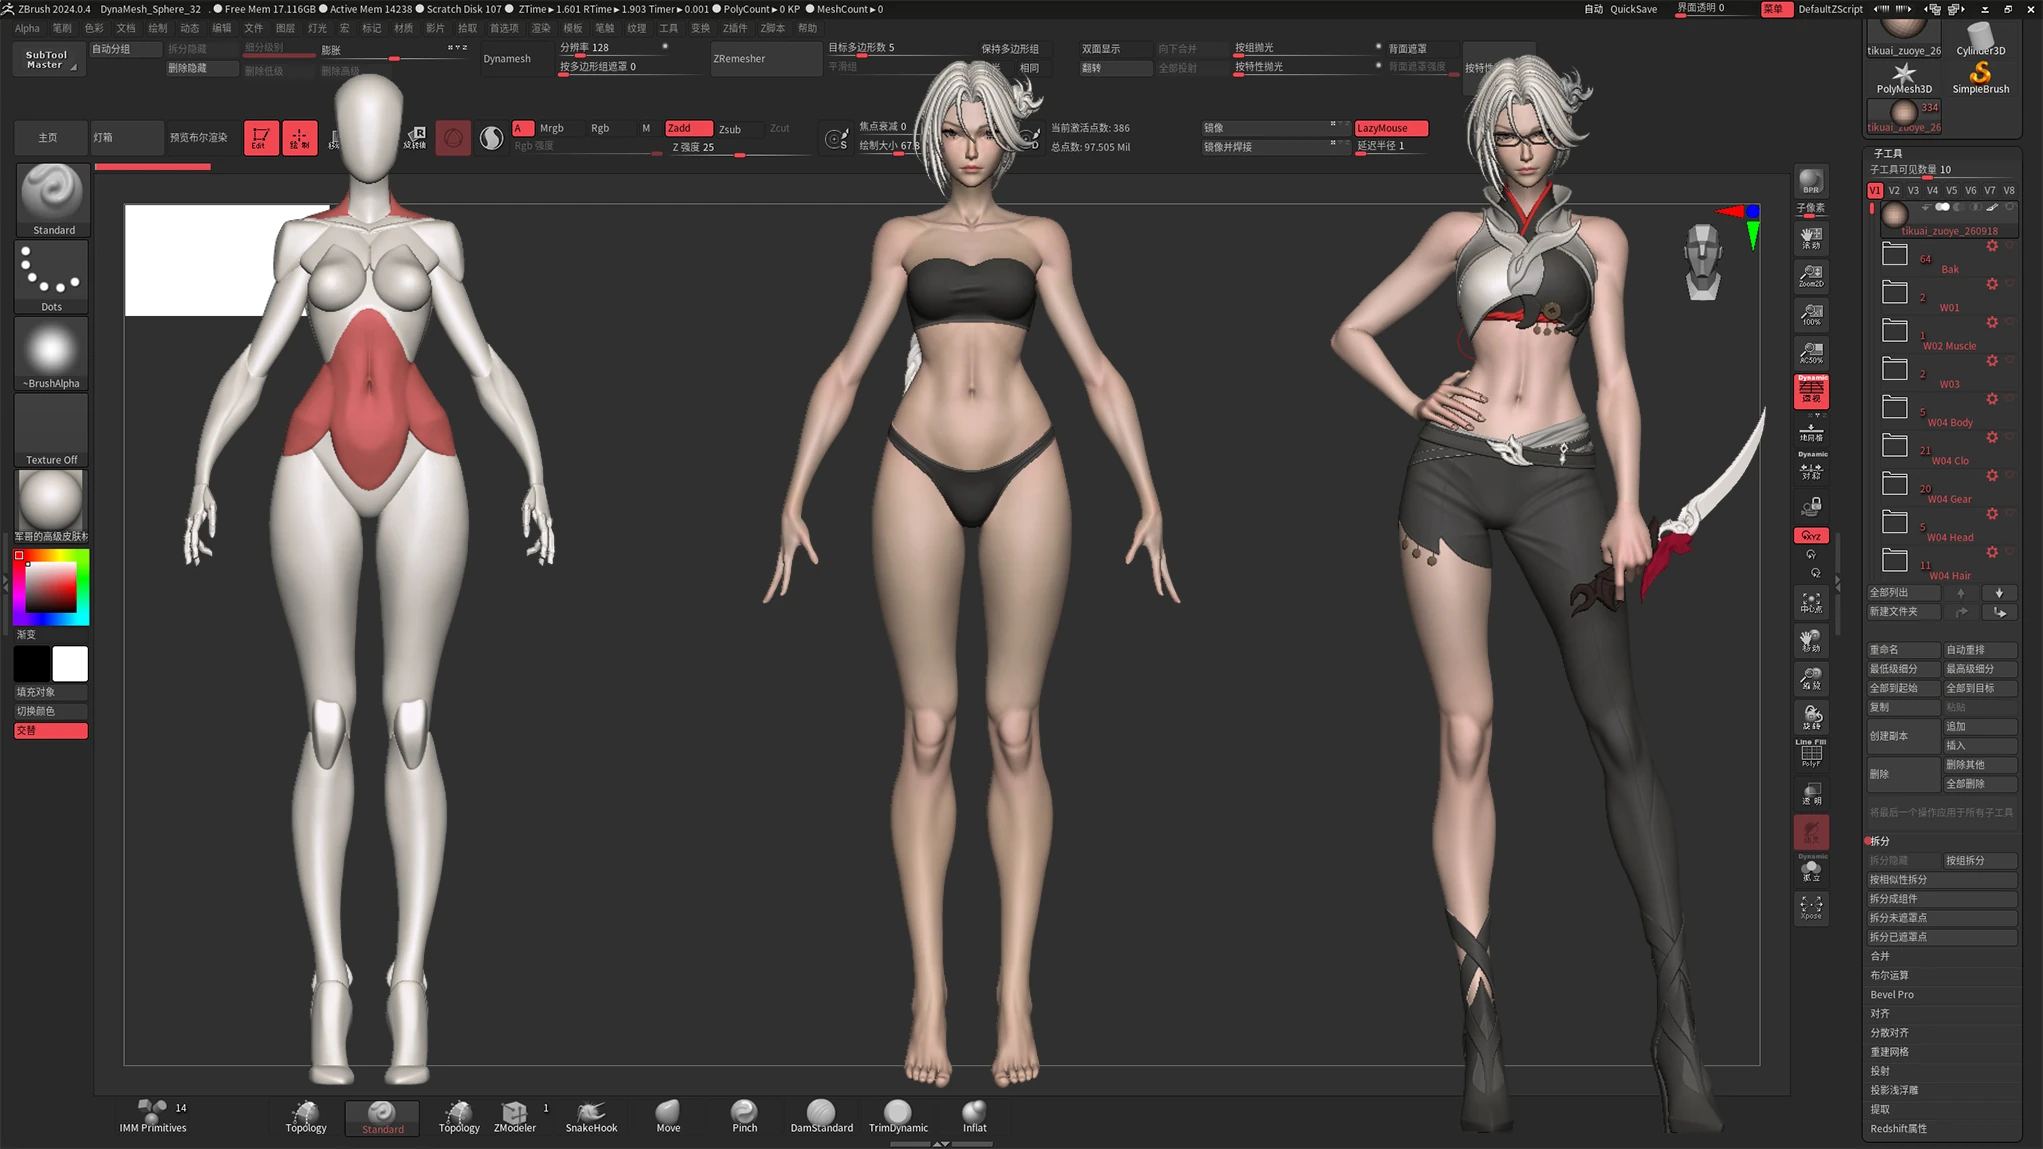Enable Mrgb draw mode
Image resolution: width=2043 pixels, height=1149 pixels.
click(552, 128)
